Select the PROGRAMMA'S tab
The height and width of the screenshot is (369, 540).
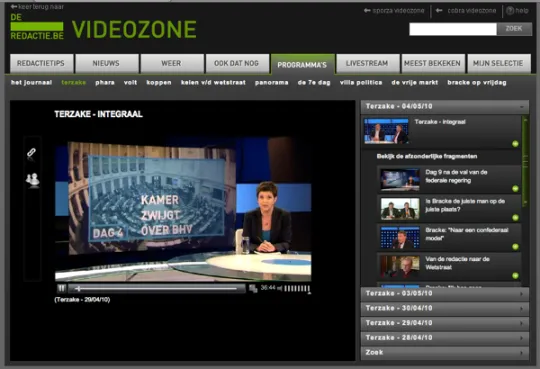303,64
